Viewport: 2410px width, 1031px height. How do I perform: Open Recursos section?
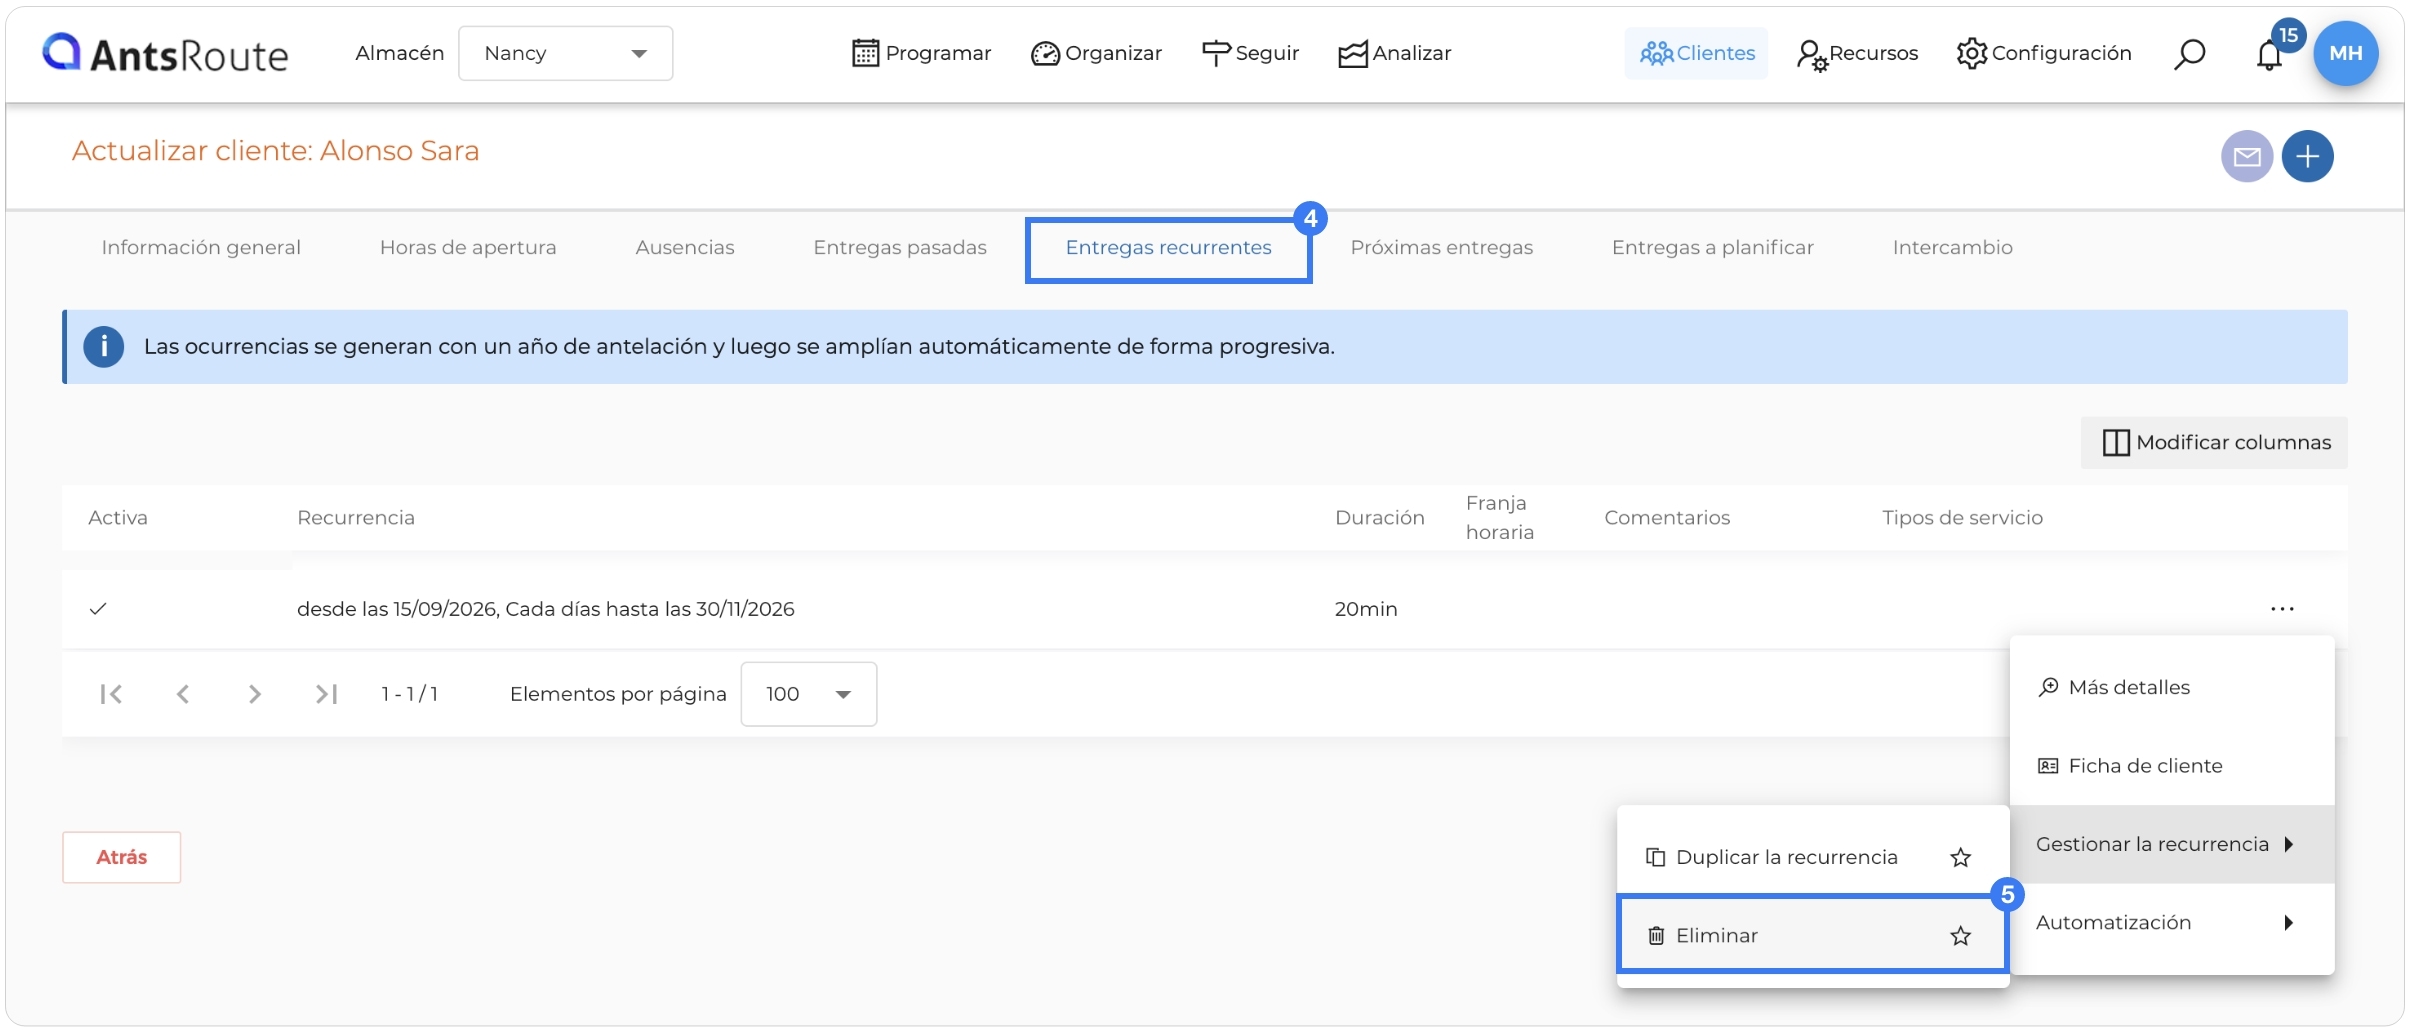(1857, 53)
